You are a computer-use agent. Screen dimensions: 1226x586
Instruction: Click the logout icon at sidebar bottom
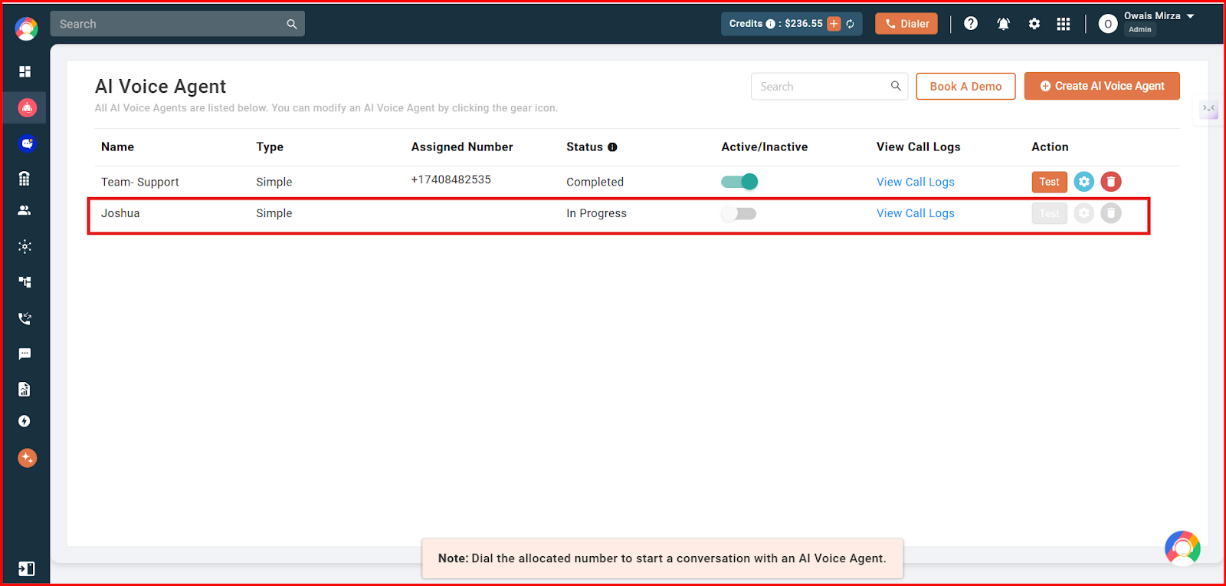(26, 569)
